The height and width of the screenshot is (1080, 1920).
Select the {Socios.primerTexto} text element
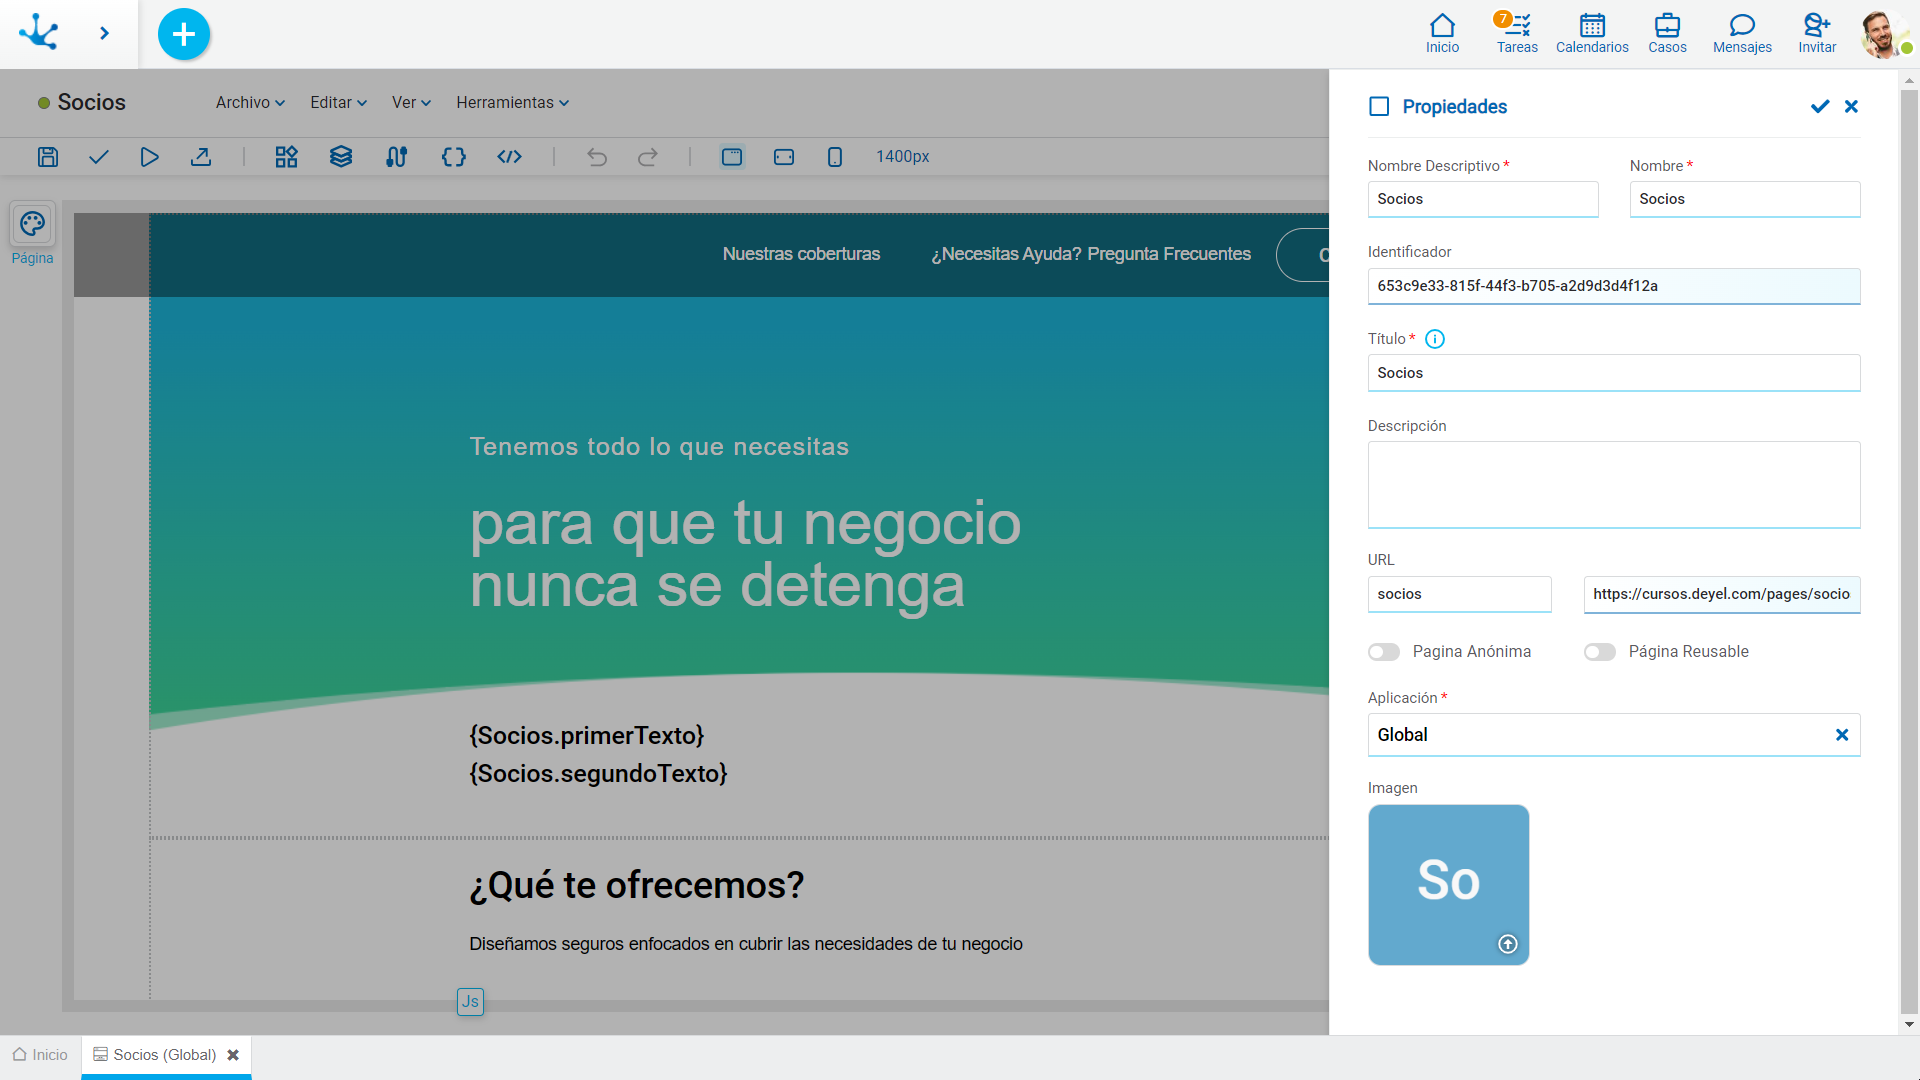click(x=587, y=736)
